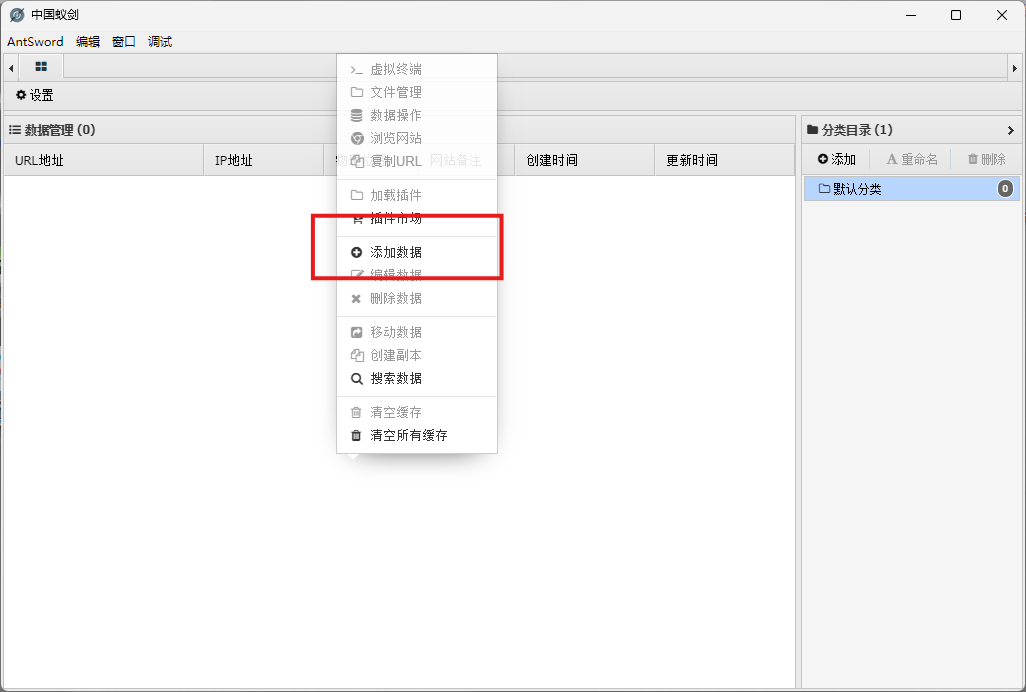The image size is (1026, 692).
Task: Click the folder icon beside 文件管理
Action: [357, 92]
